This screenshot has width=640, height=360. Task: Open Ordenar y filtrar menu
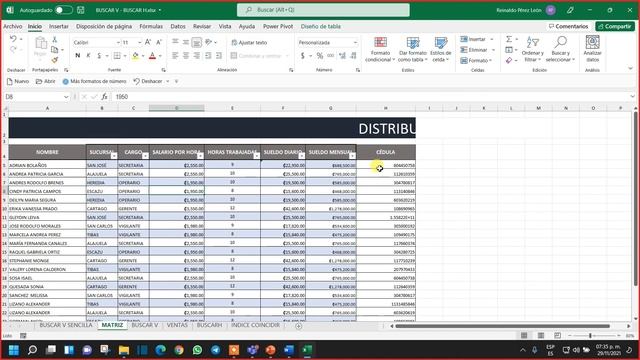(x=533, y=49)
